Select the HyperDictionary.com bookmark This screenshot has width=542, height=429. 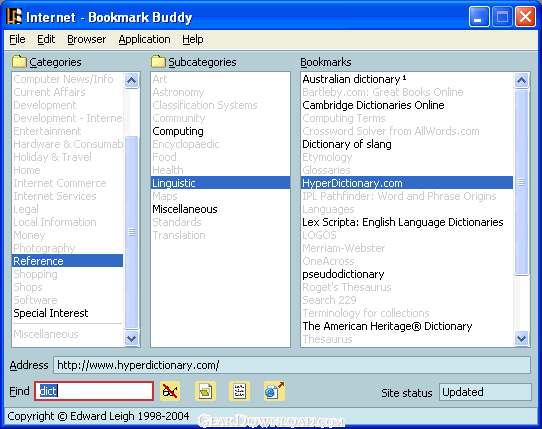click(407, 183)
